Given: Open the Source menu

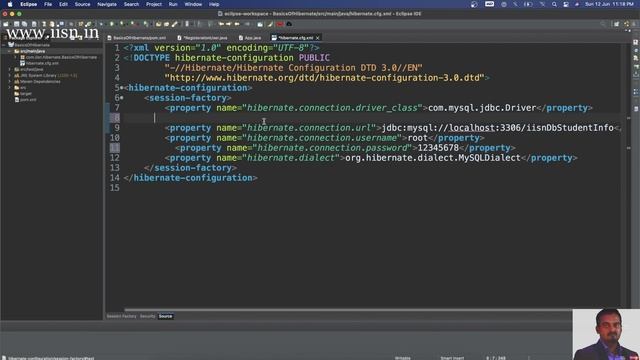Looking at the screenshot, I should (82, 4).
